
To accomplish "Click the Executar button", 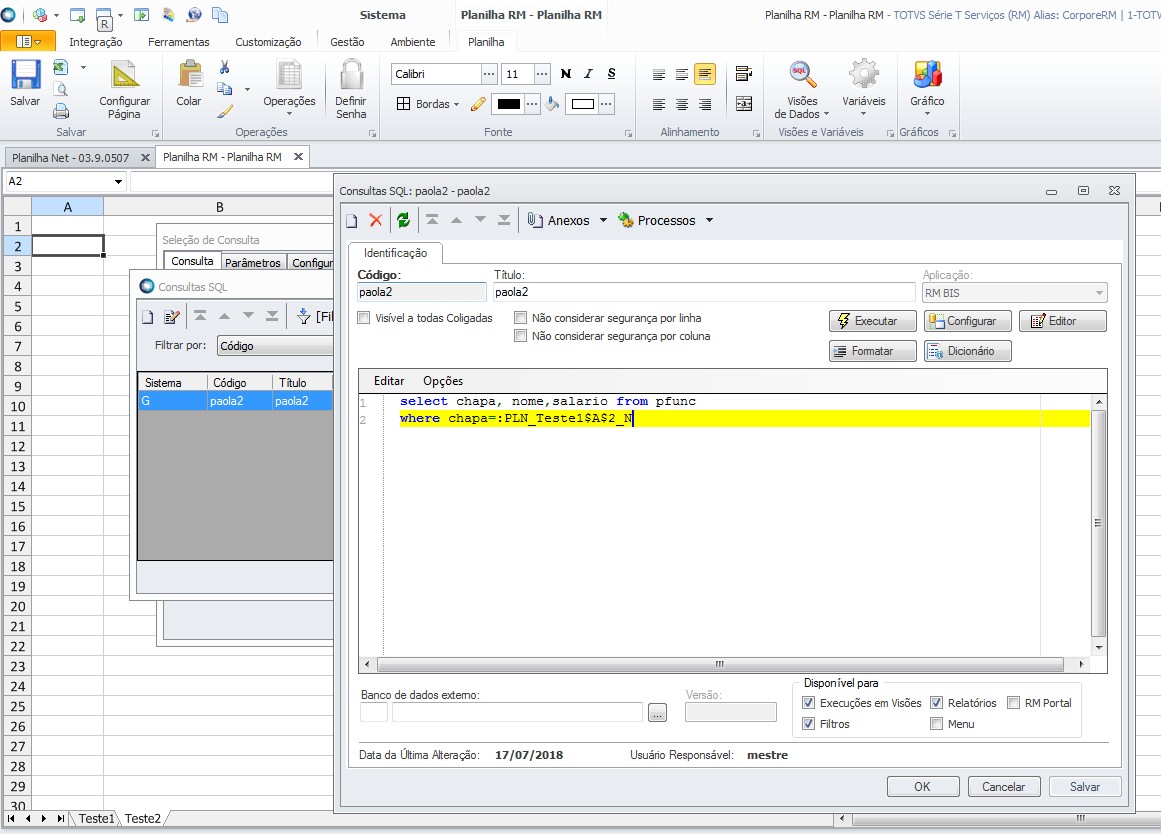I will pos(872,321).
